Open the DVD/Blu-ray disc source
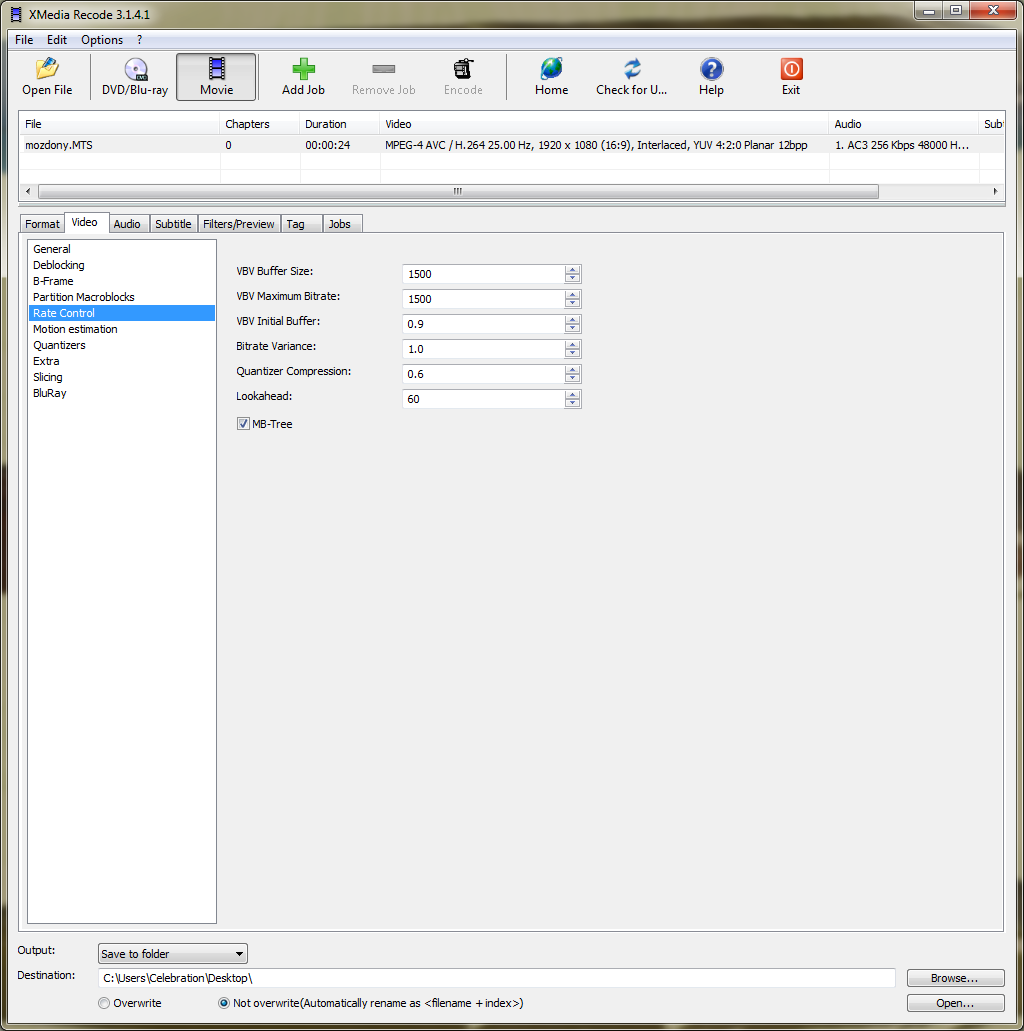This screenshot has height=1031, width=1024. (135, 77)
